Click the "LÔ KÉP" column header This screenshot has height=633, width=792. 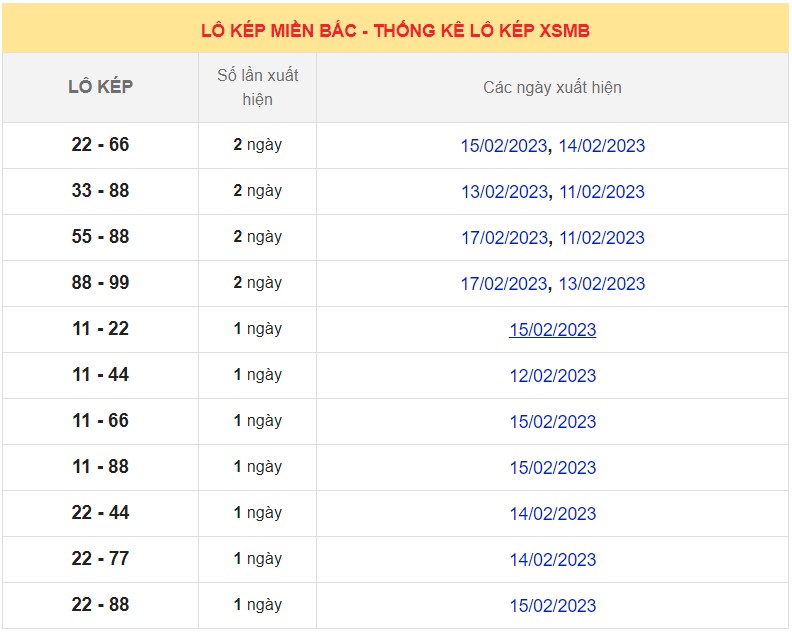coord(100,87)
